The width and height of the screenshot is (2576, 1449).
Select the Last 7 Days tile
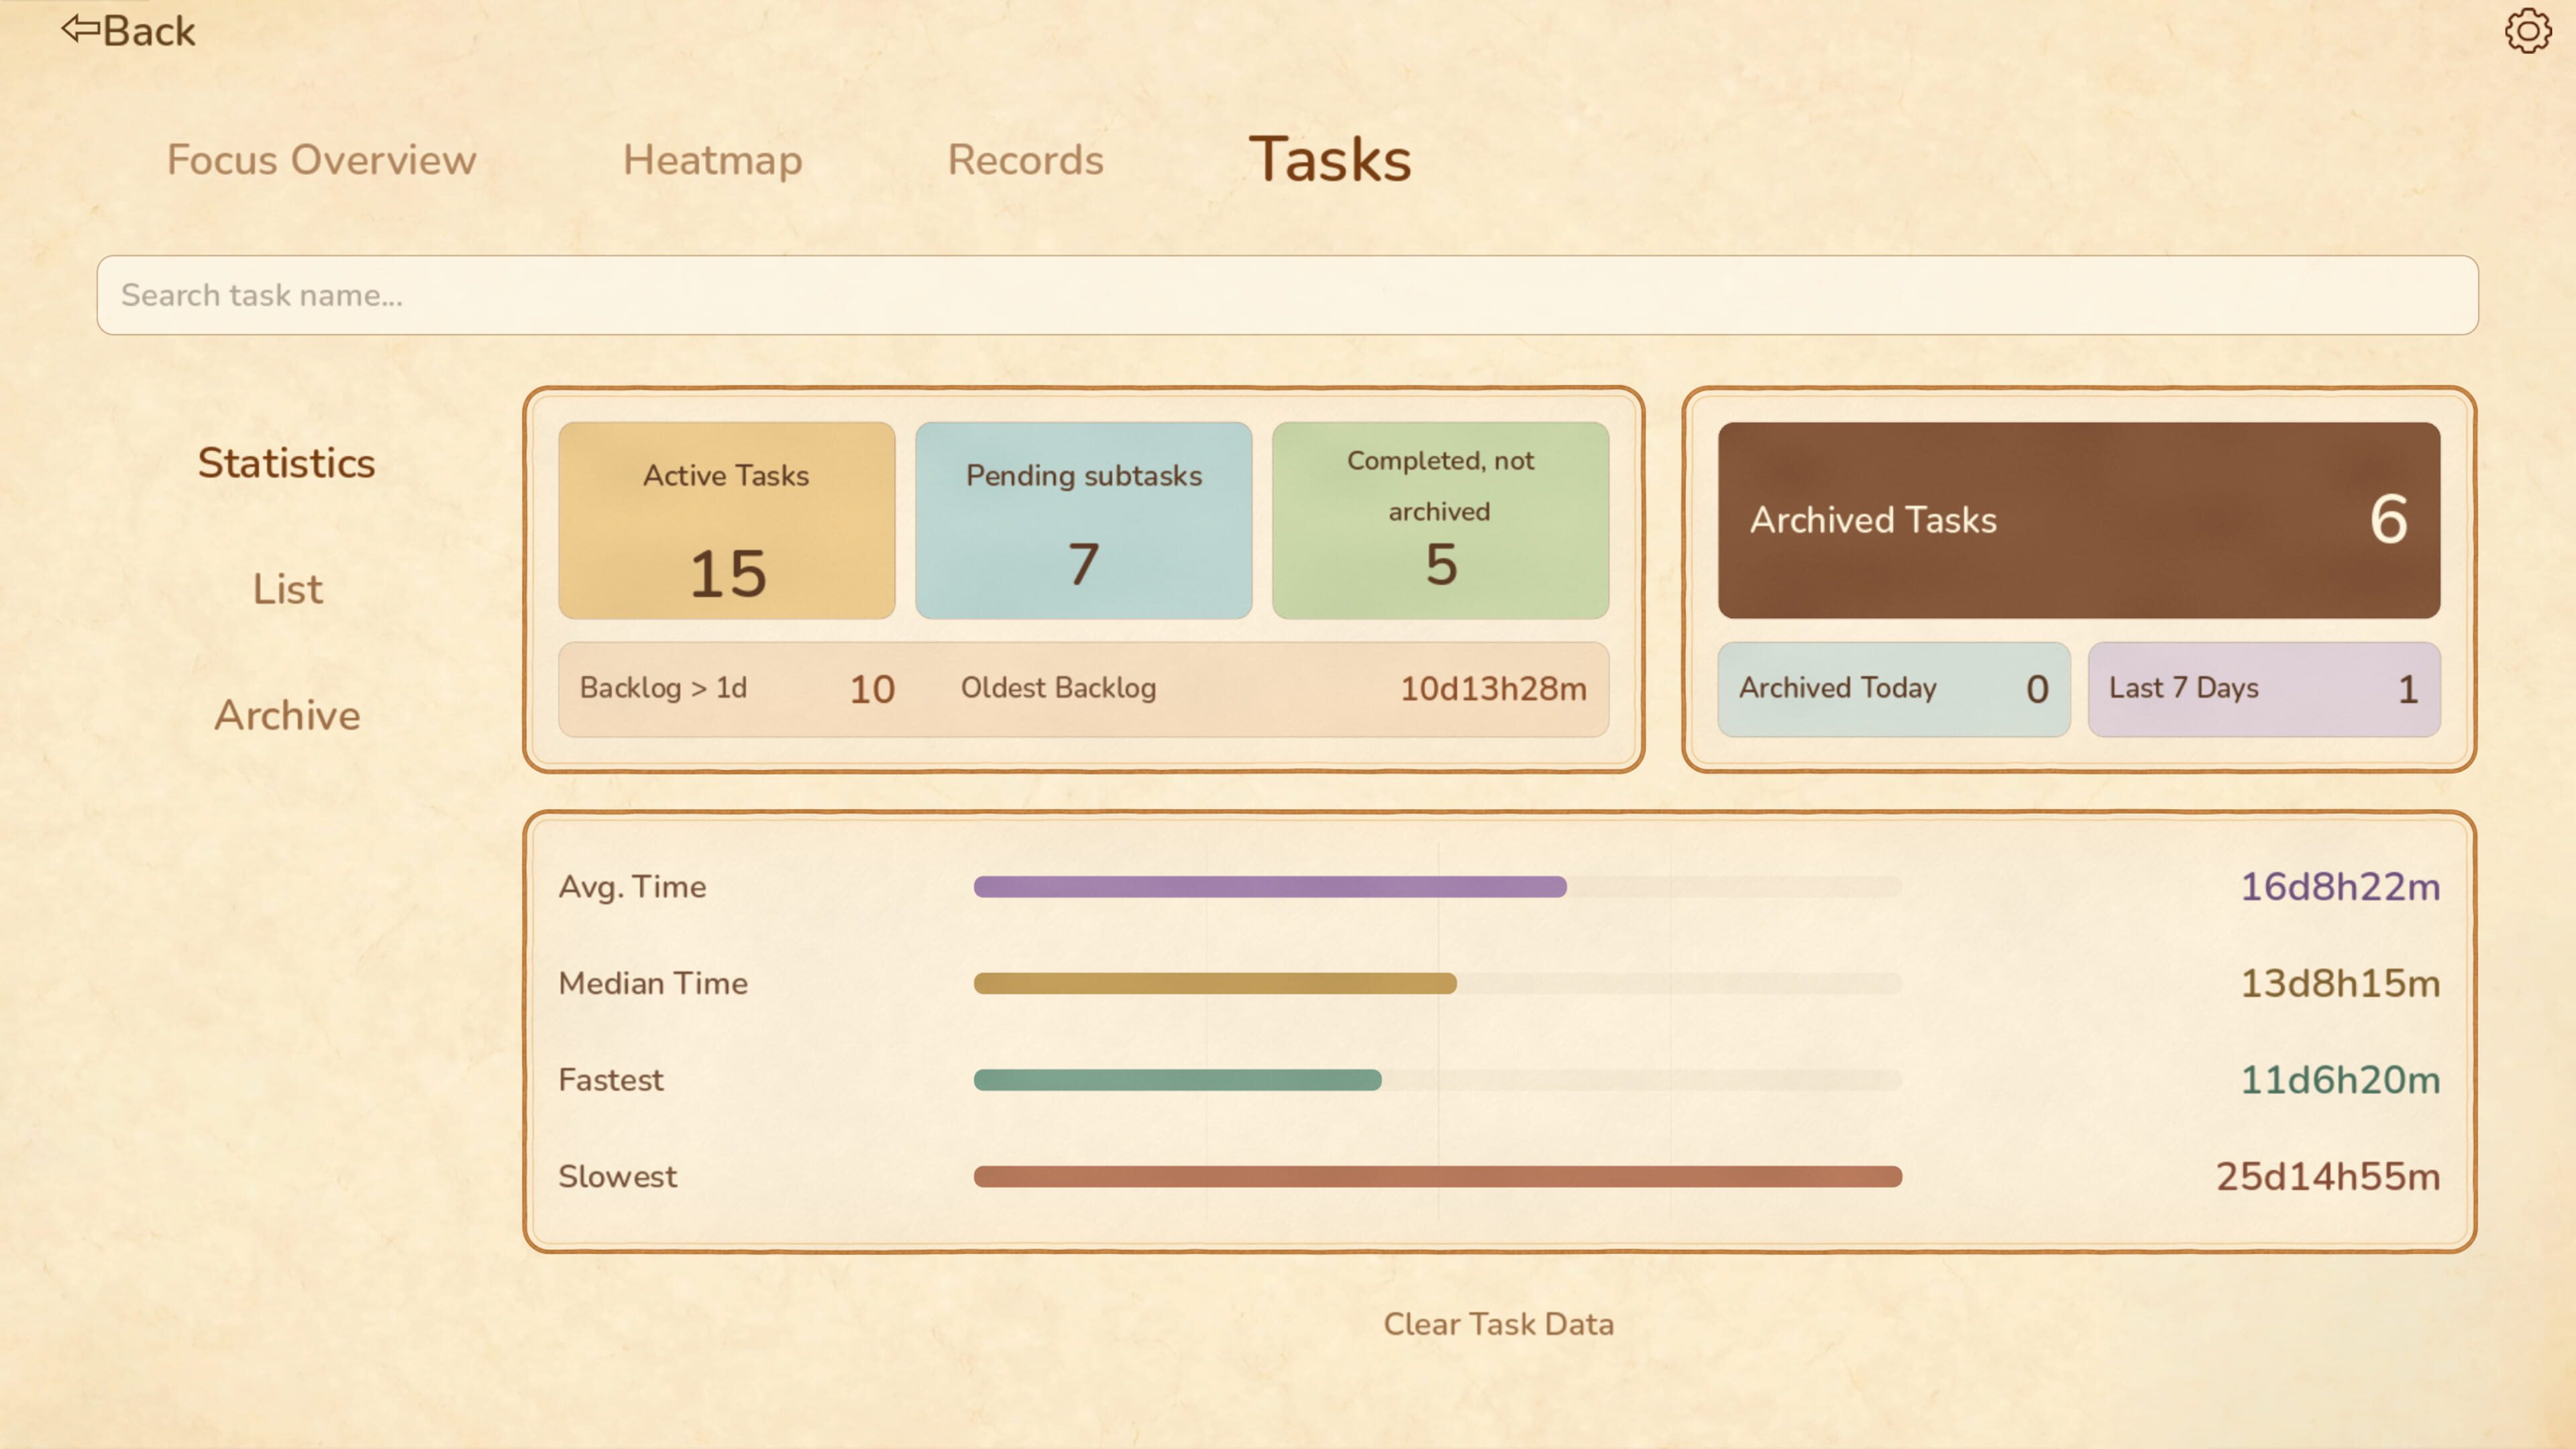coord(2264,689)
